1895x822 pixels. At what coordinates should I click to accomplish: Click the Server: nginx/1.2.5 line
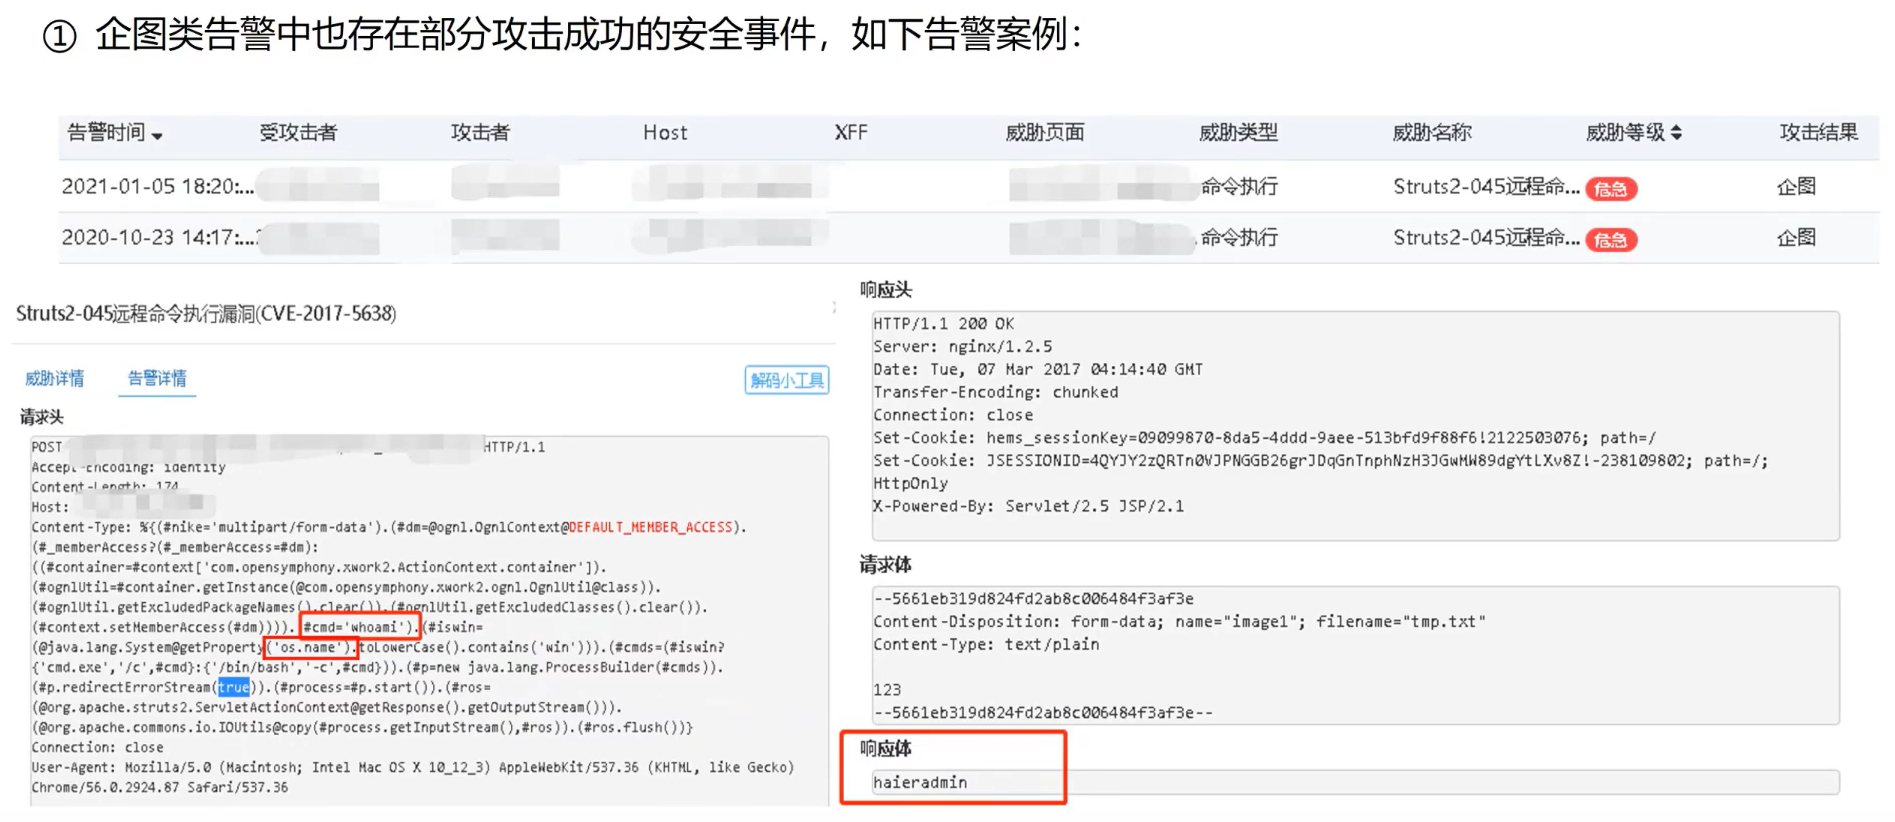pyautogui.click(x=962, y=347)
